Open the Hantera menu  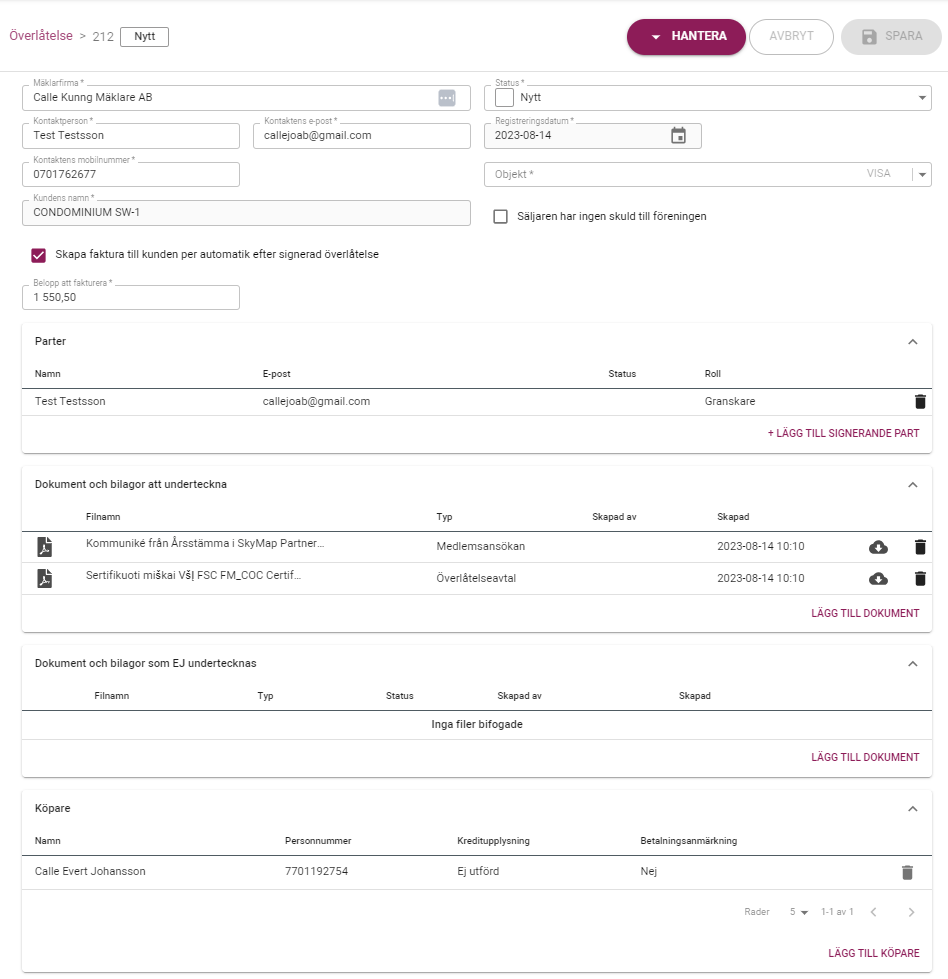pos(686,37)
